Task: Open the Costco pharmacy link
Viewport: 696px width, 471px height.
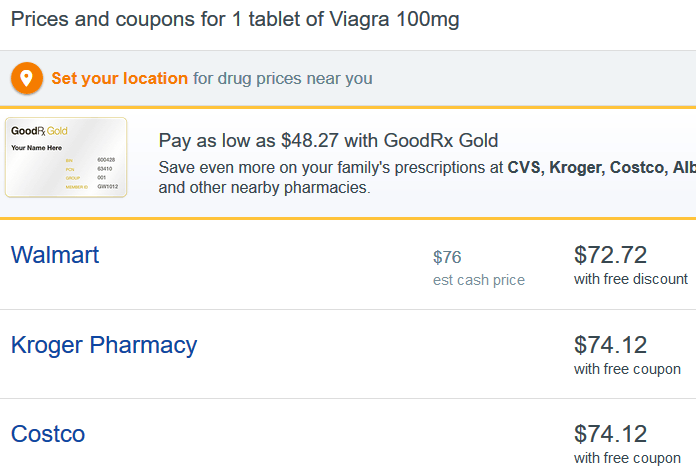Action: point(48,434)
